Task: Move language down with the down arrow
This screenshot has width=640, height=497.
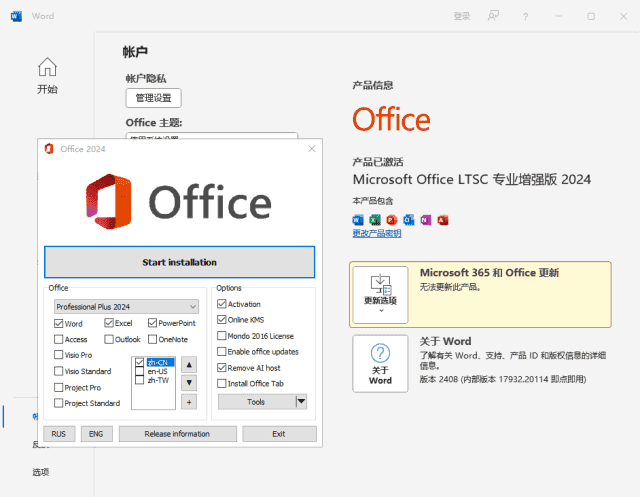Action: 189,383
